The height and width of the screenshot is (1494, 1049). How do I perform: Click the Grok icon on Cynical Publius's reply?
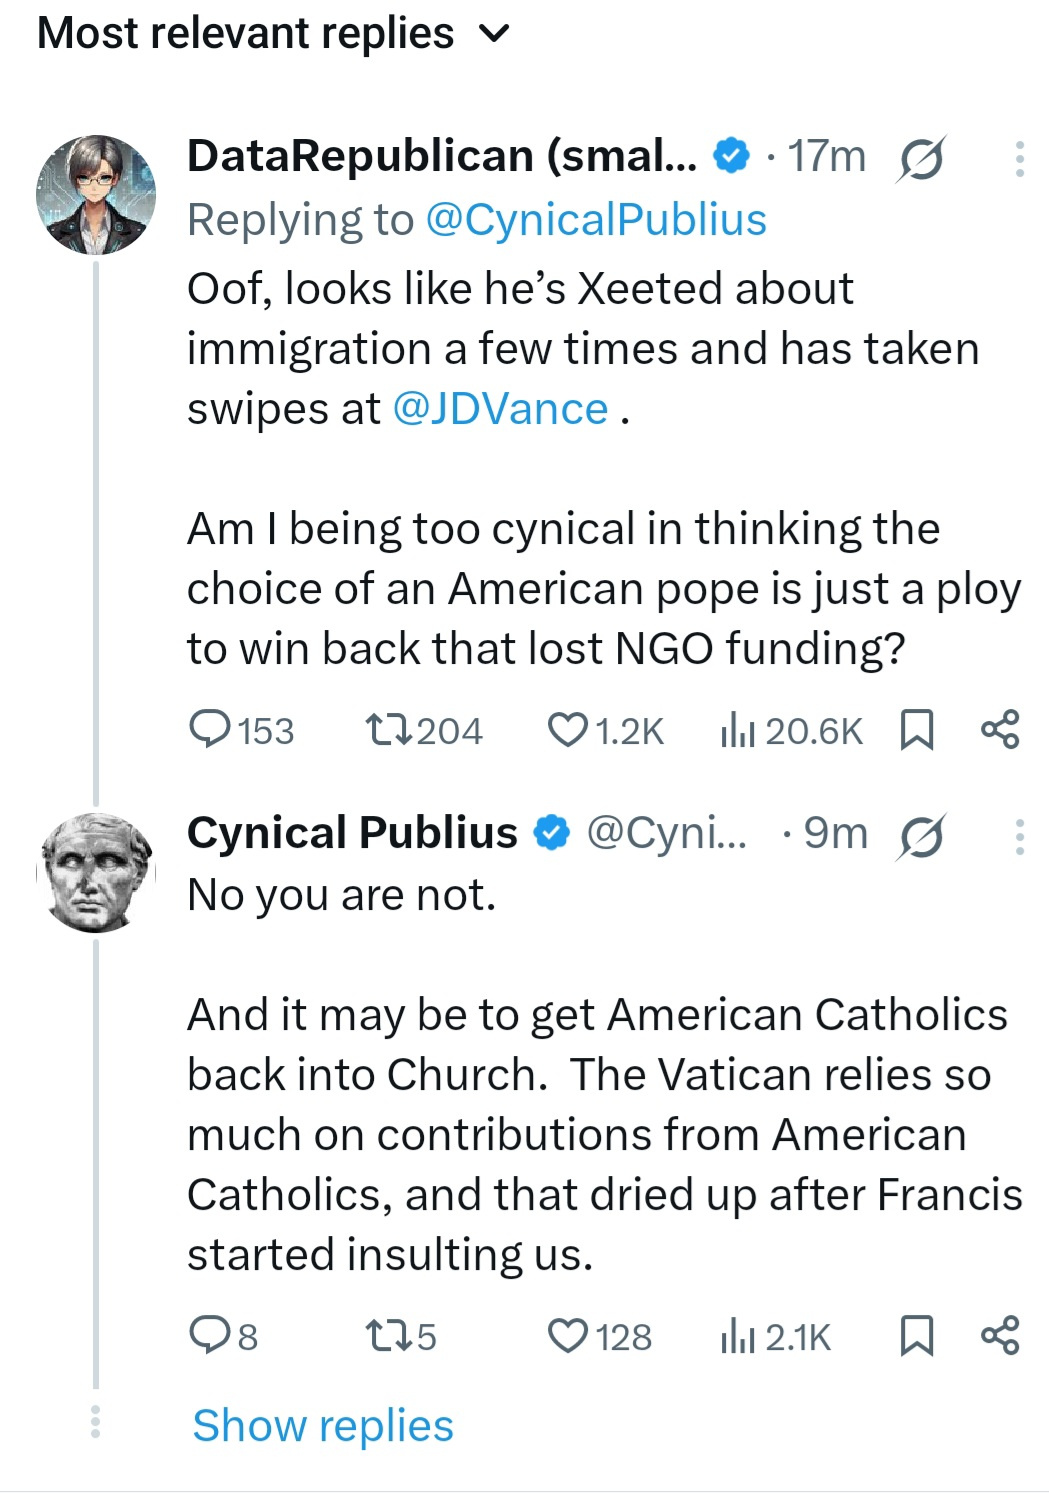920,836
